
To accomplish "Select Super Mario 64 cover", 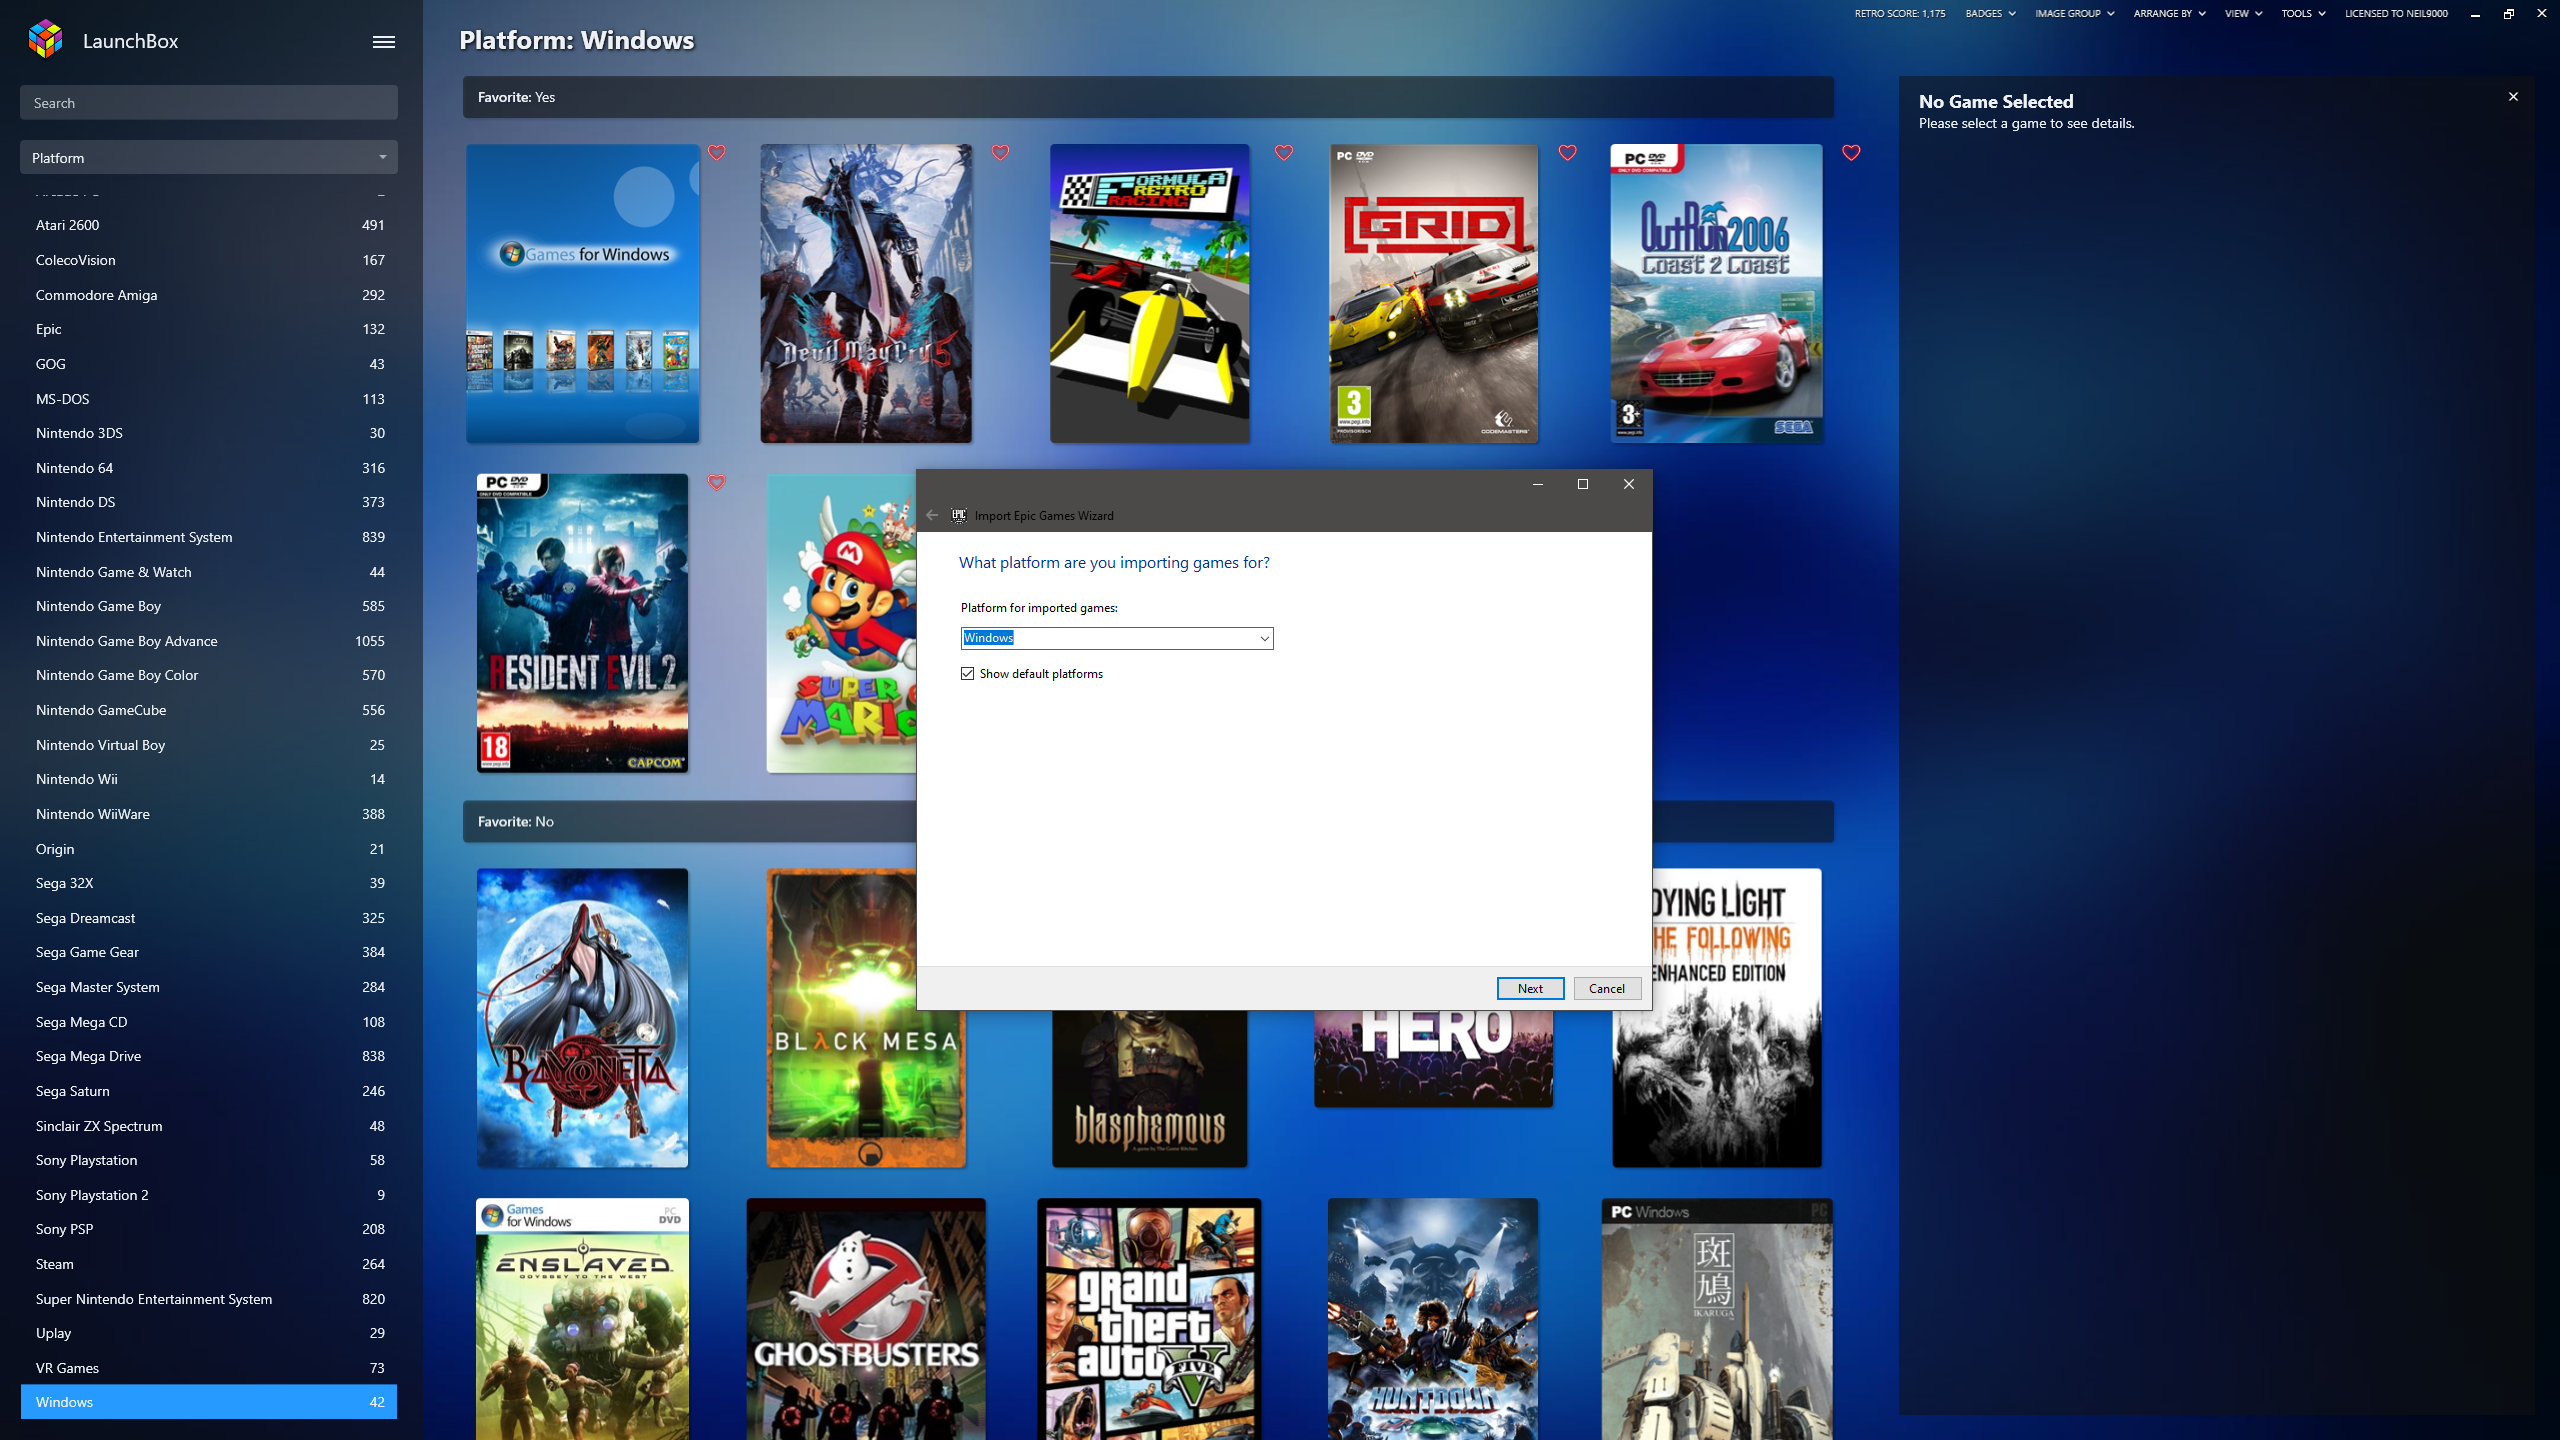I will point(841,623).
